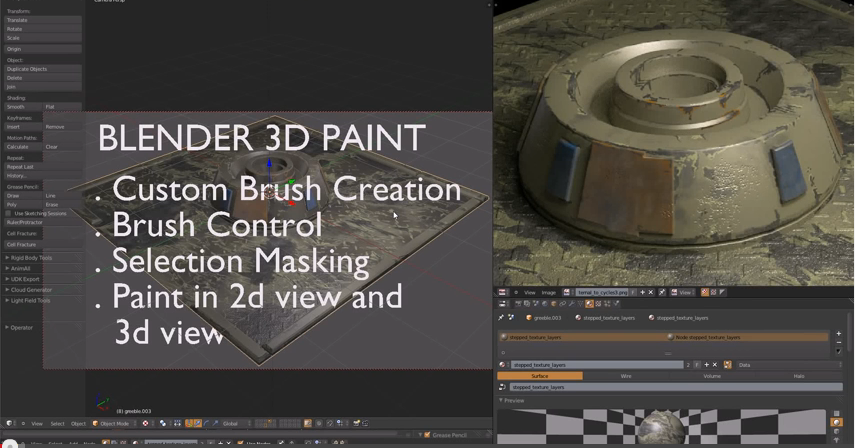Click the Repeat Last button

(43, 167)
